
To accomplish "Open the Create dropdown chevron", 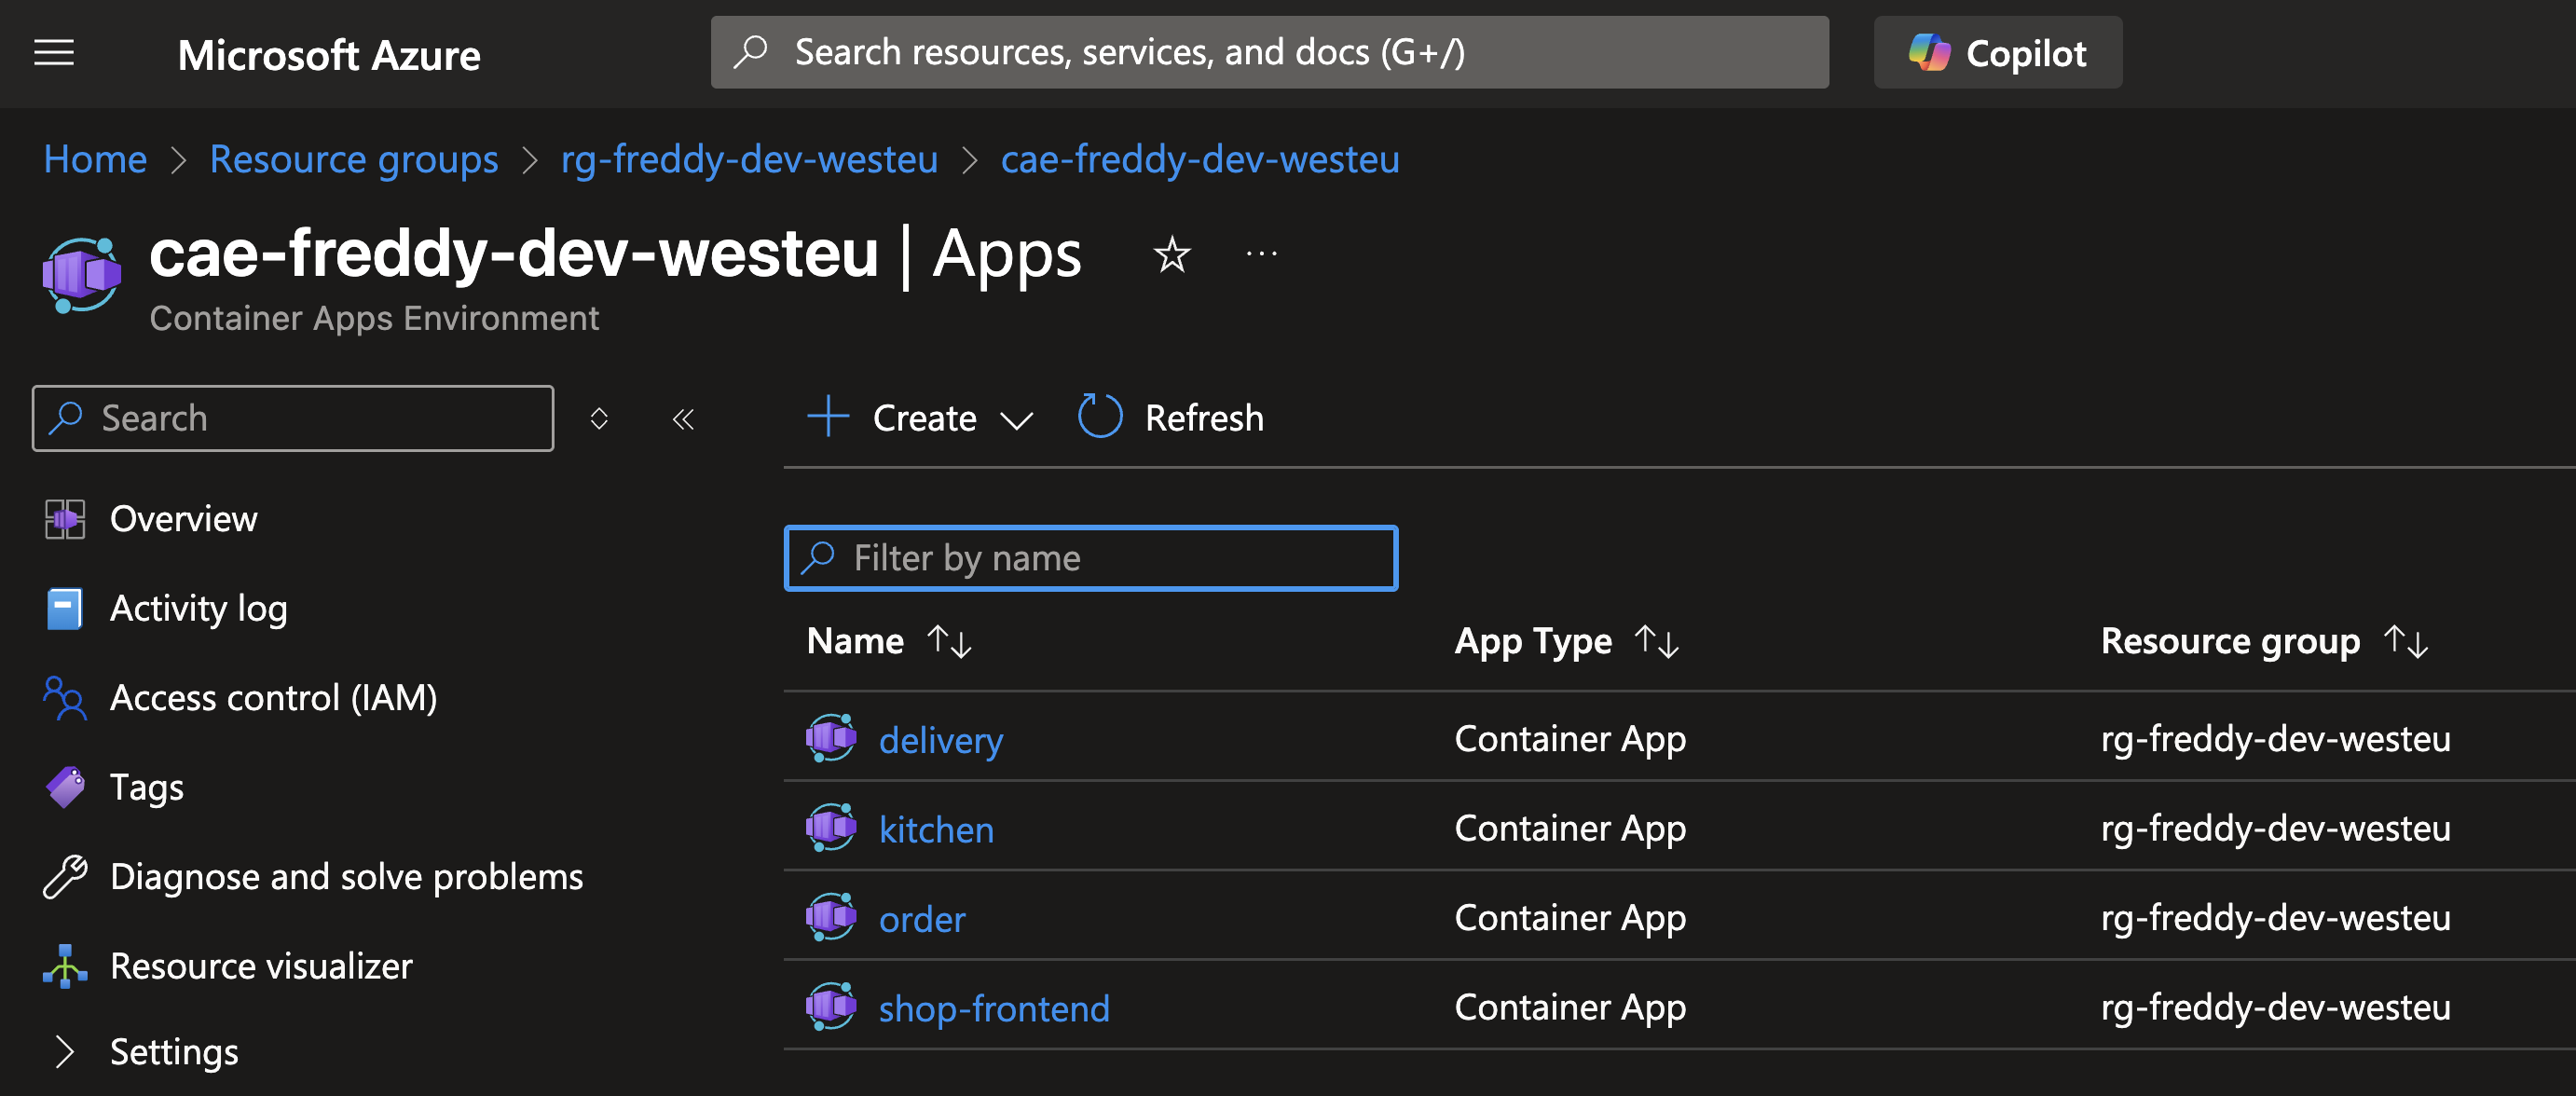I will (1017, 420).
